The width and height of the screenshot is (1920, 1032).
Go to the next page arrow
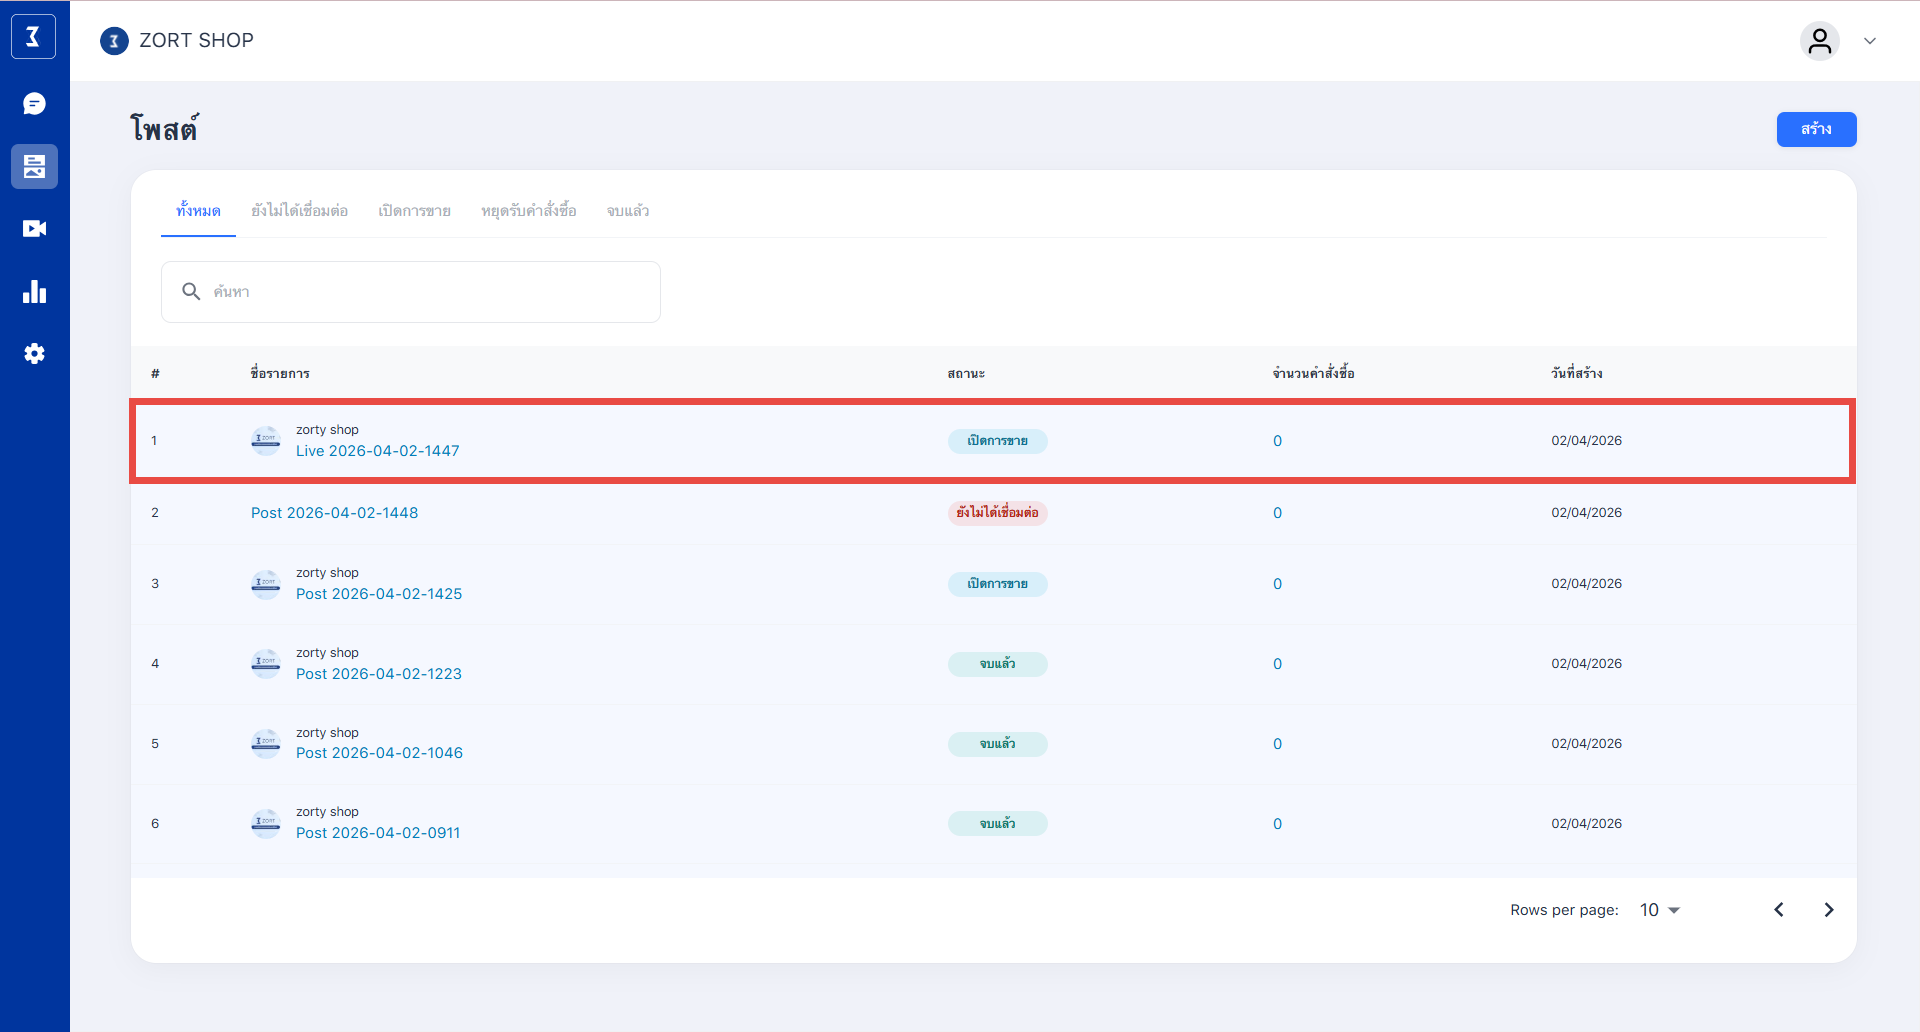coord(1828,910)
